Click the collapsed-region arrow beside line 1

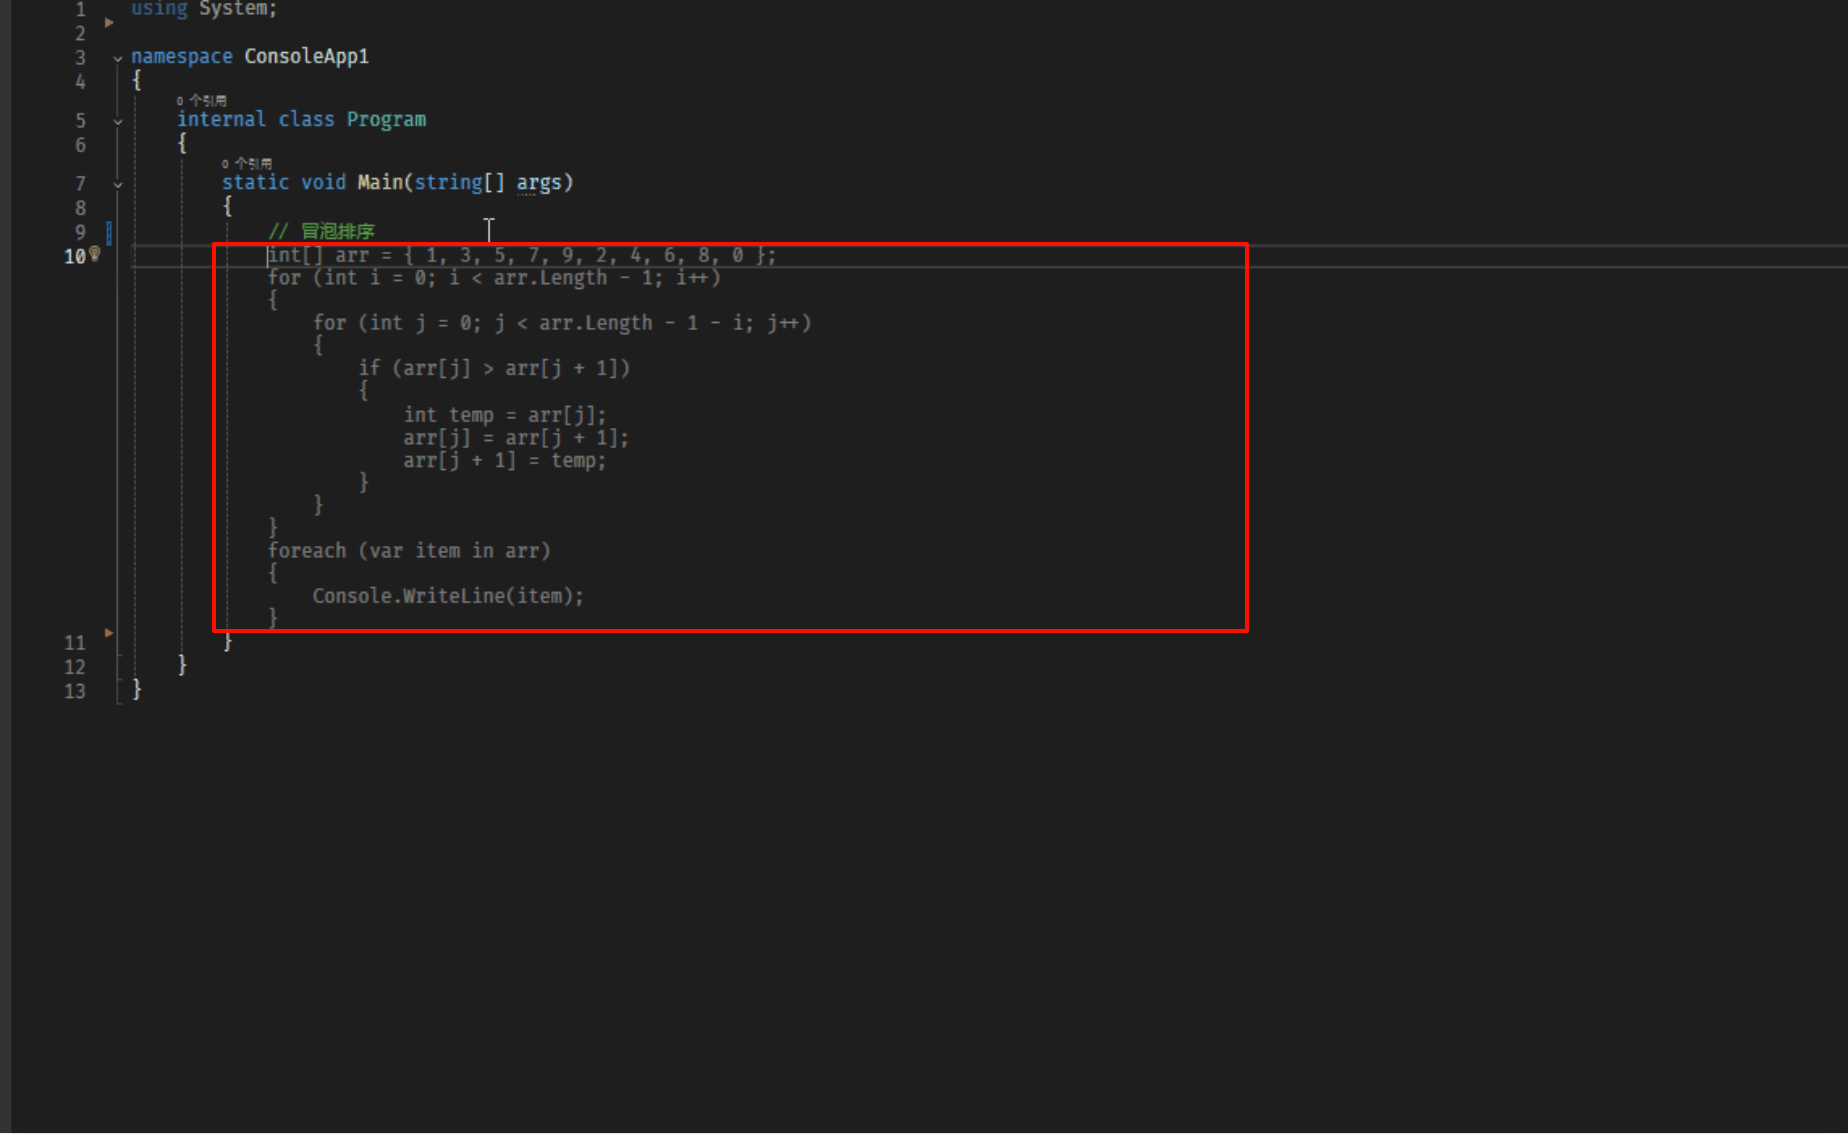(x=108, y=21)
